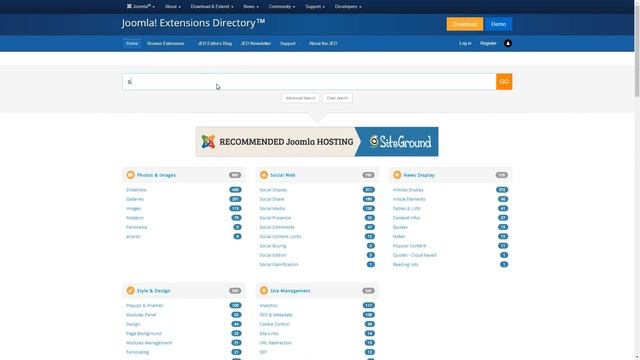This screenshot has width=640, height=360.
Task: Open the Quotes subcategory
Action: [x=400, y=227]
